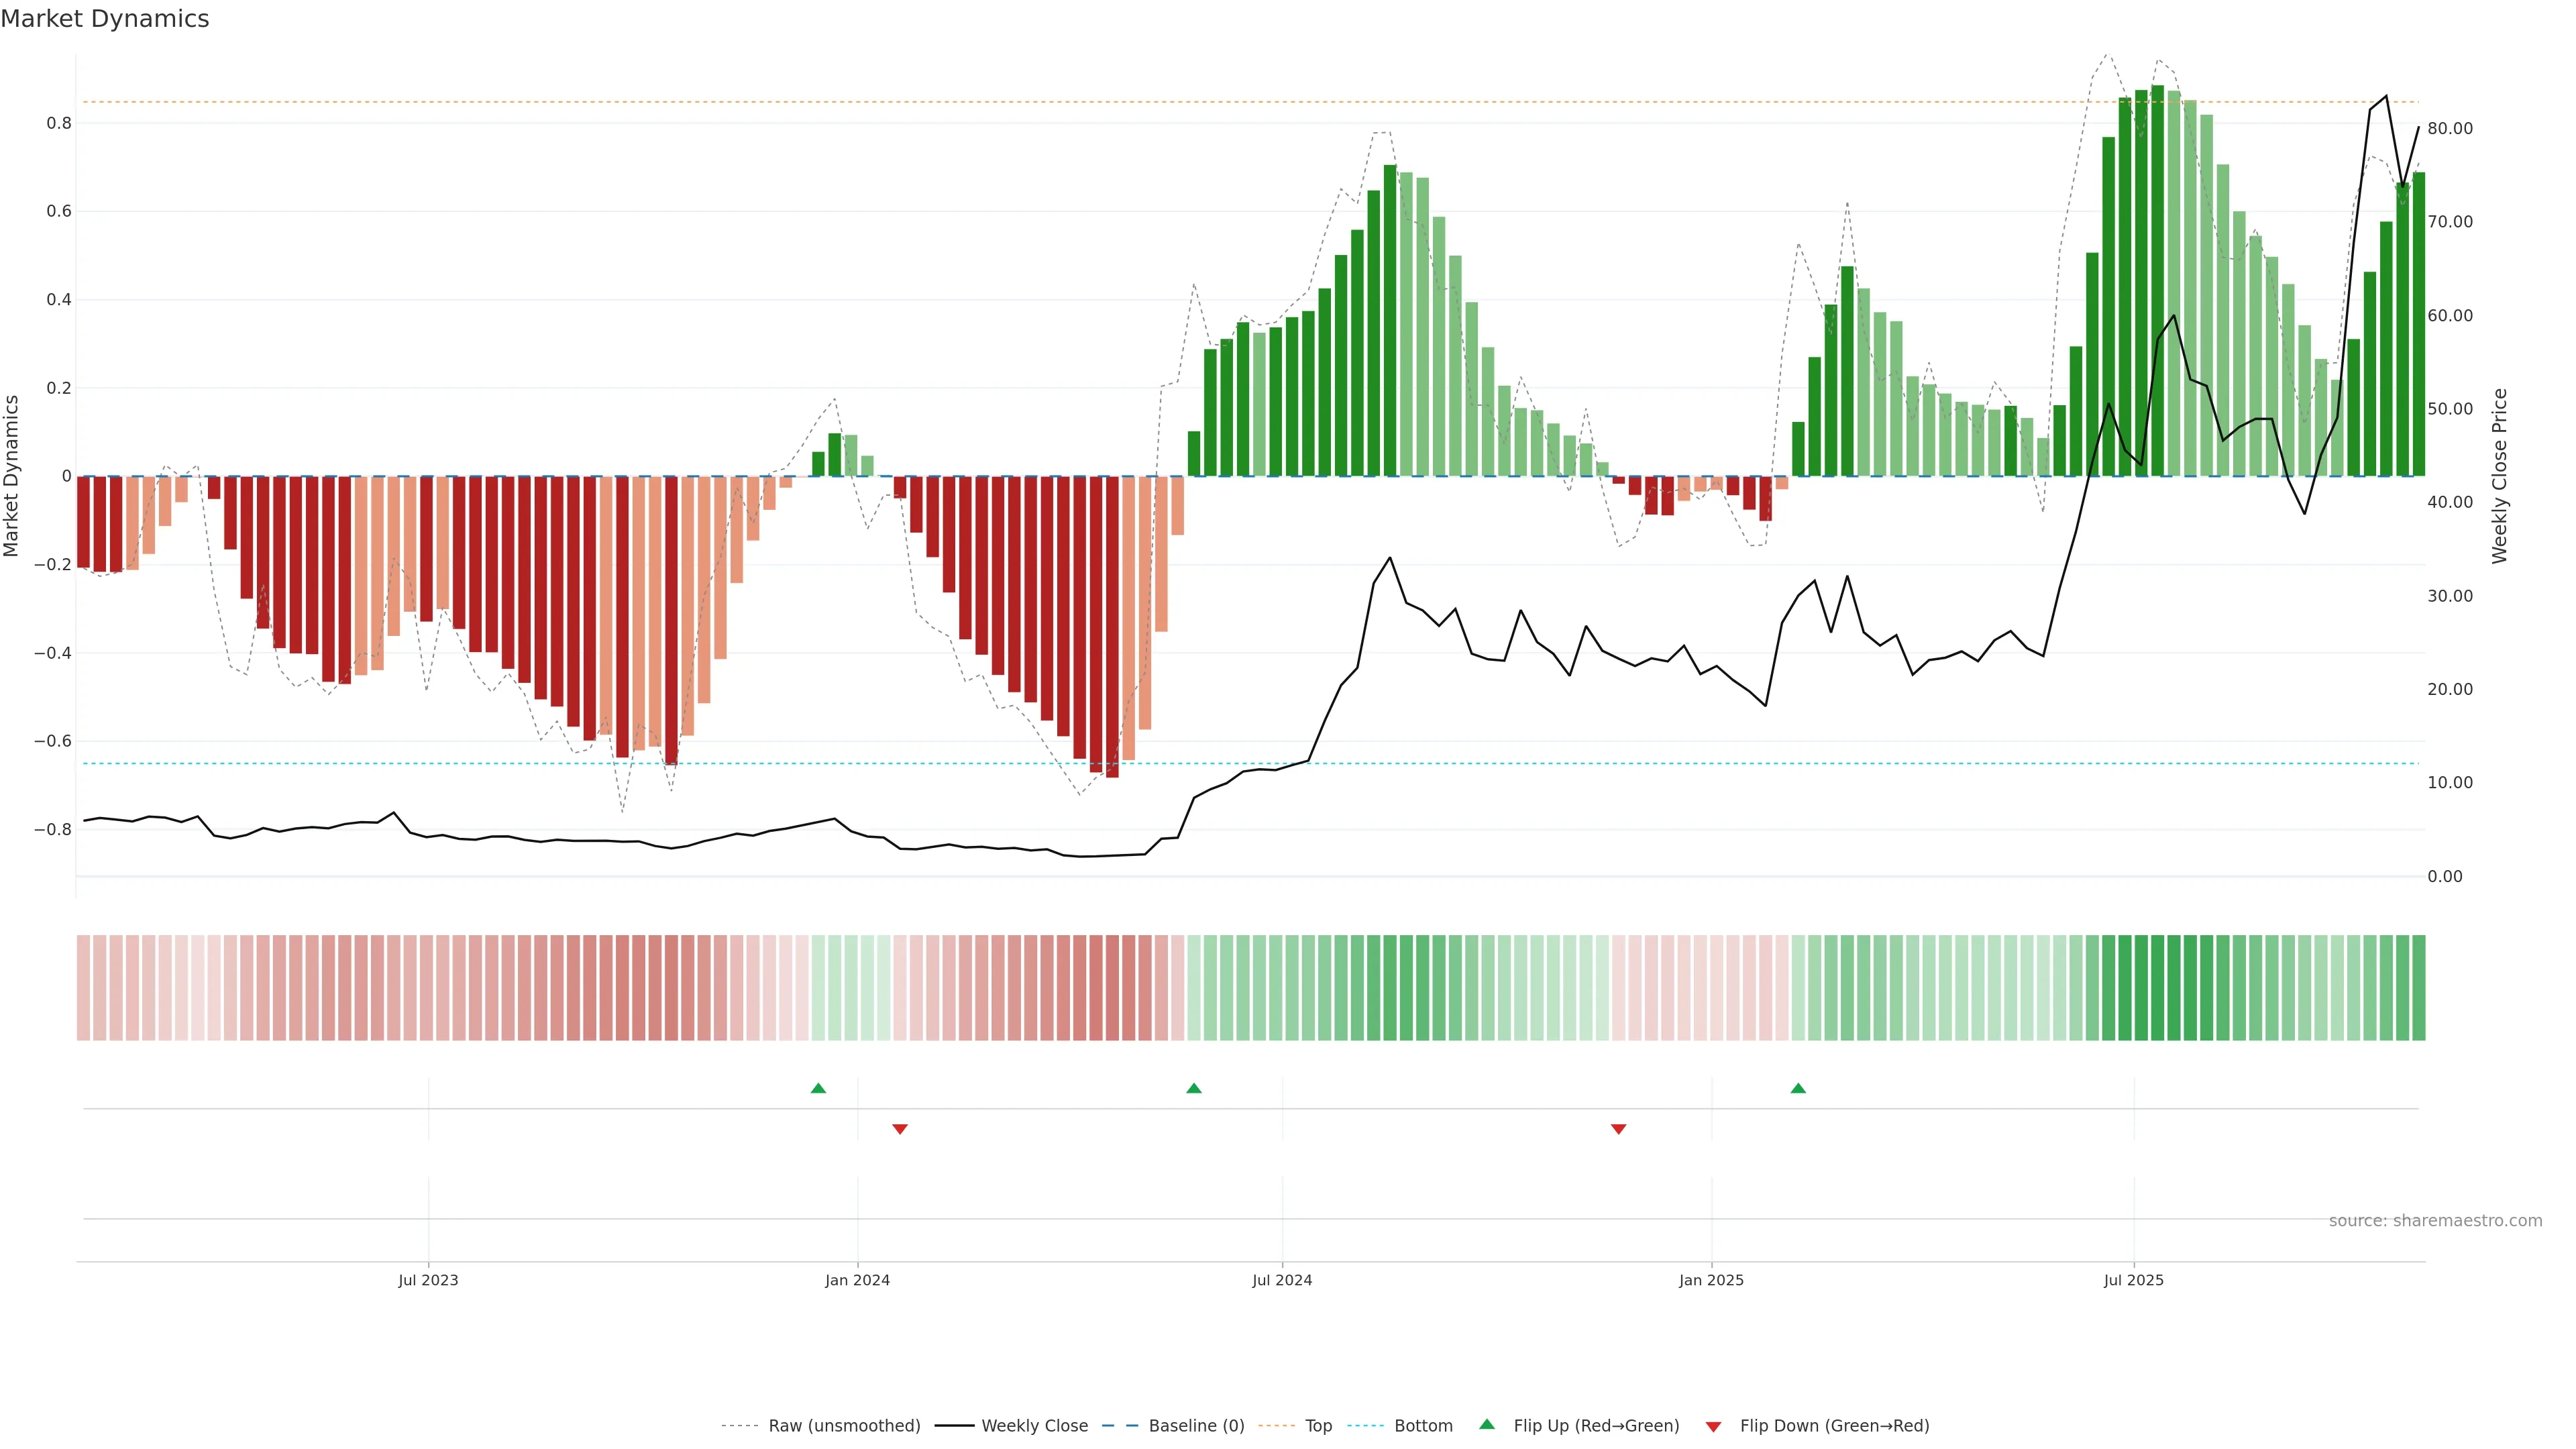Click the red Flip Down marker before Jan 2025
The width and height of the screenshot is (2576, 1449).
tap(1618, 1129)
